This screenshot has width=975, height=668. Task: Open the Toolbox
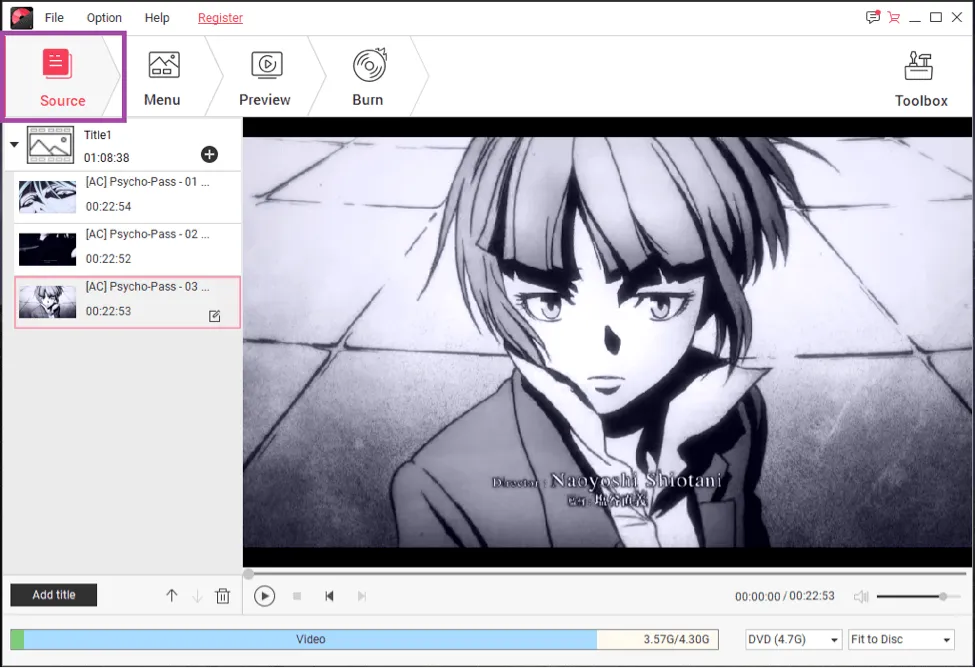point(921,79)
